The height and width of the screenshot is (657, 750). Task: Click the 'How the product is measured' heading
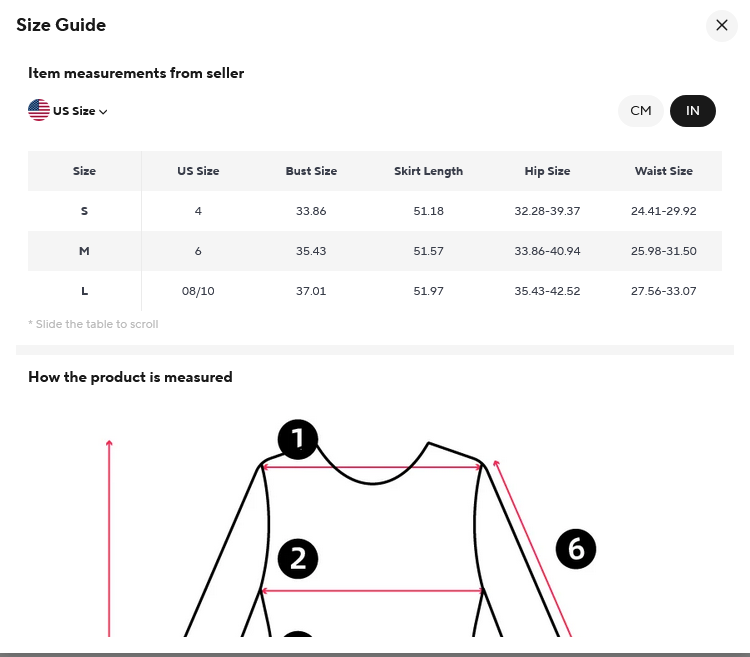point(130,377)
